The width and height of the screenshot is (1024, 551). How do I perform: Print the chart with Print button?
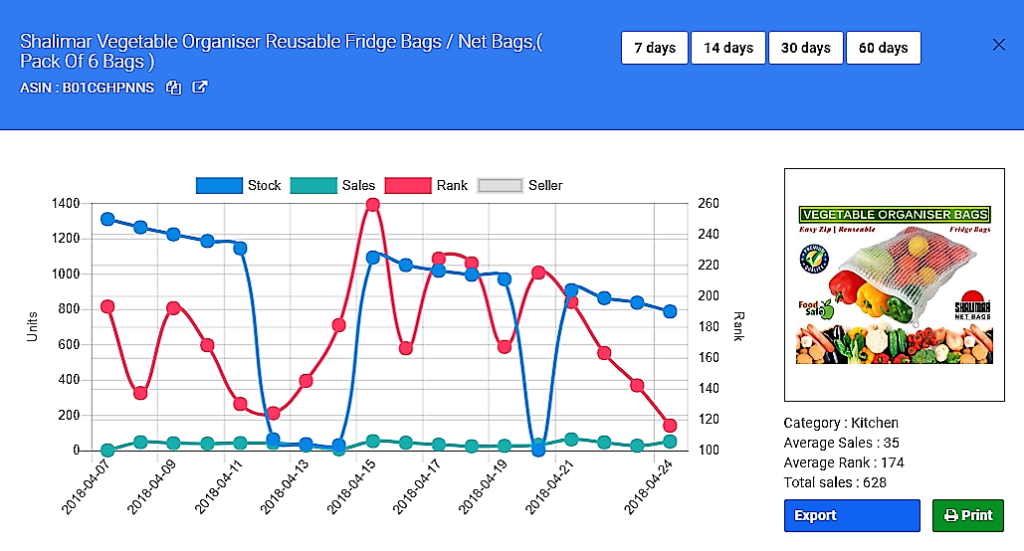(968, 515)
